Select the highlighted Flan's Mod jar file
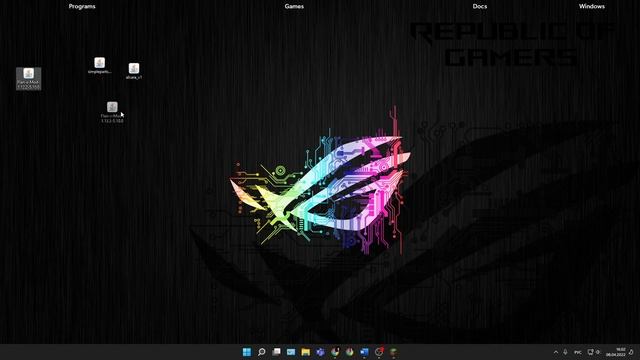The width and height of the screenshot is (640, 360). coord(29,79)
